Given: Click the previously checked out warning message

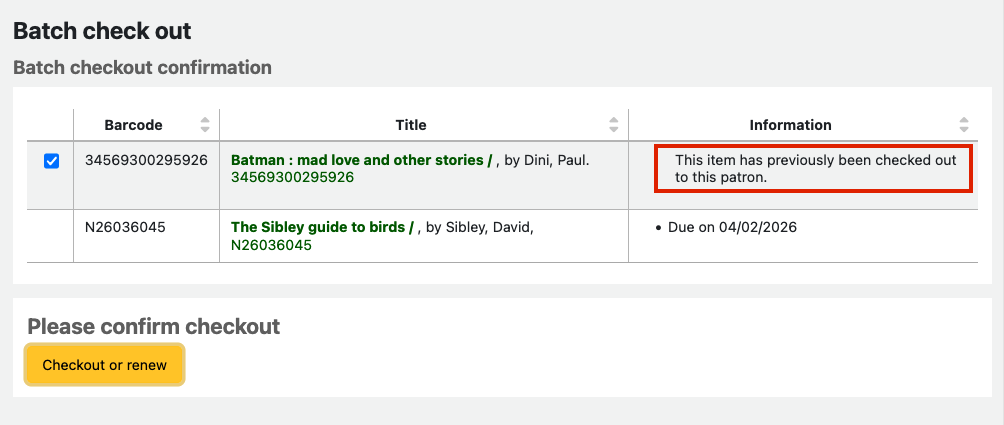Looking at the screenshot, I should point(815,168).
